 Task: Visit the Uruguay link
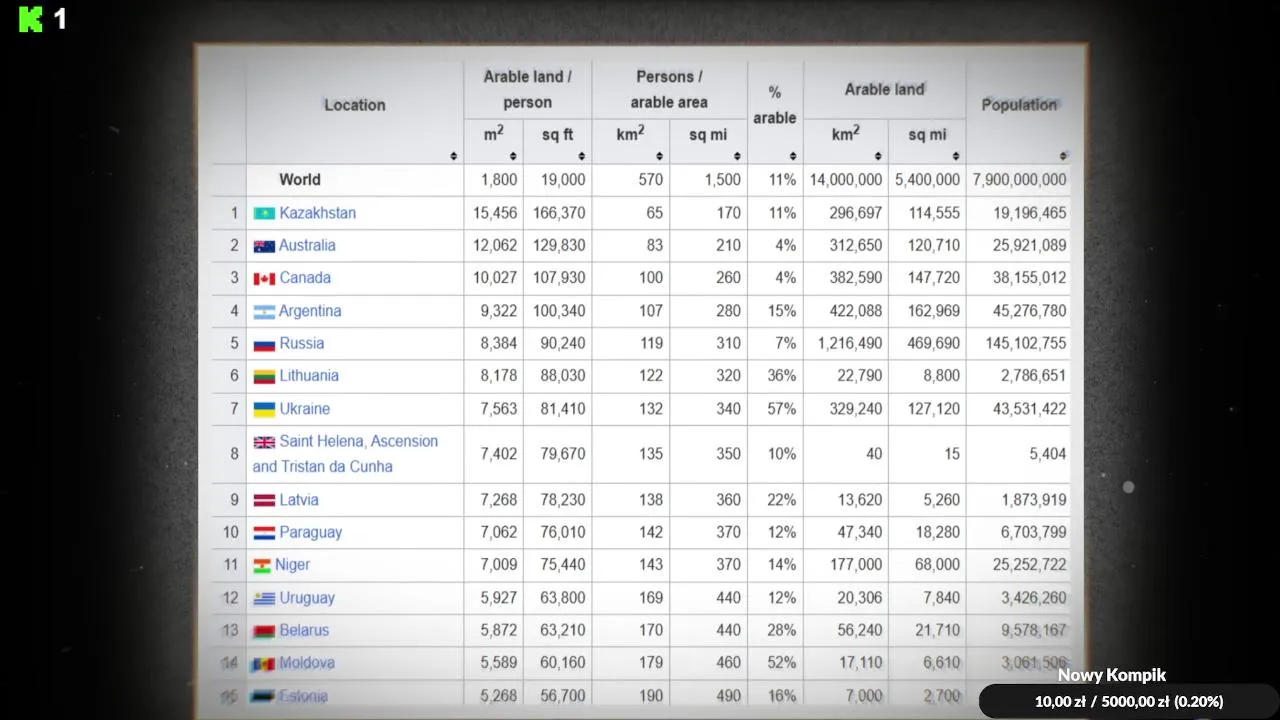click(x=307, y=598)
